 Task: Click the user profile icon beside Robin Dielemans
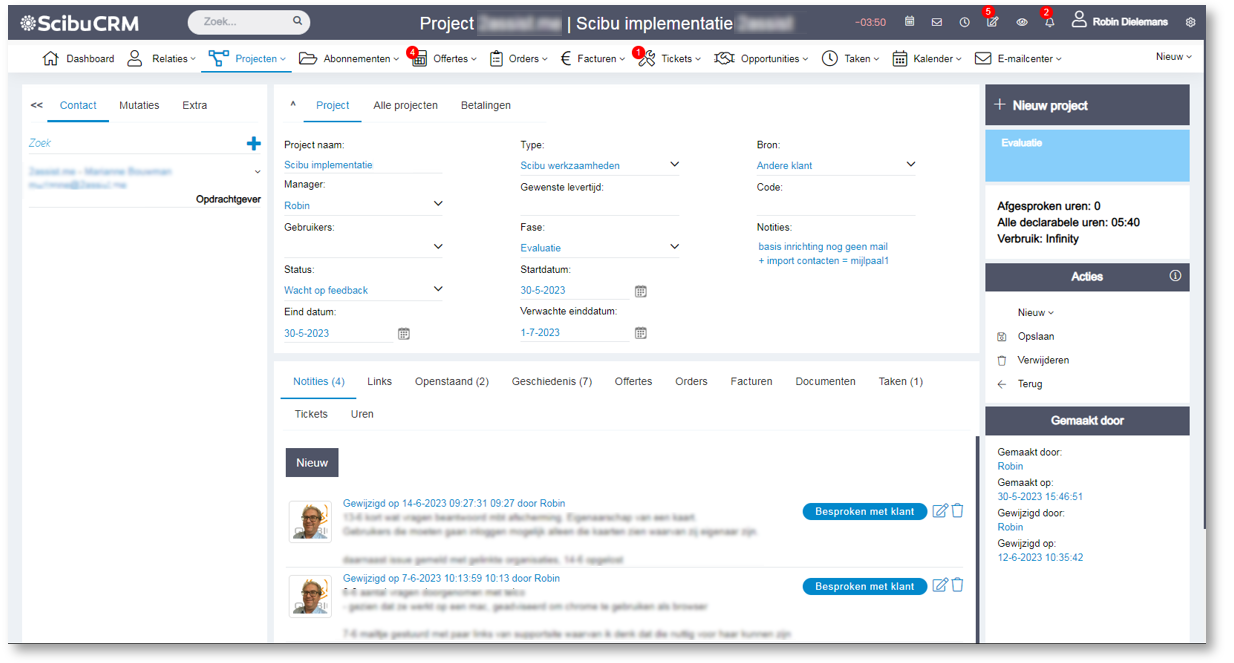pyautogui.click(x=1079, y=20)
